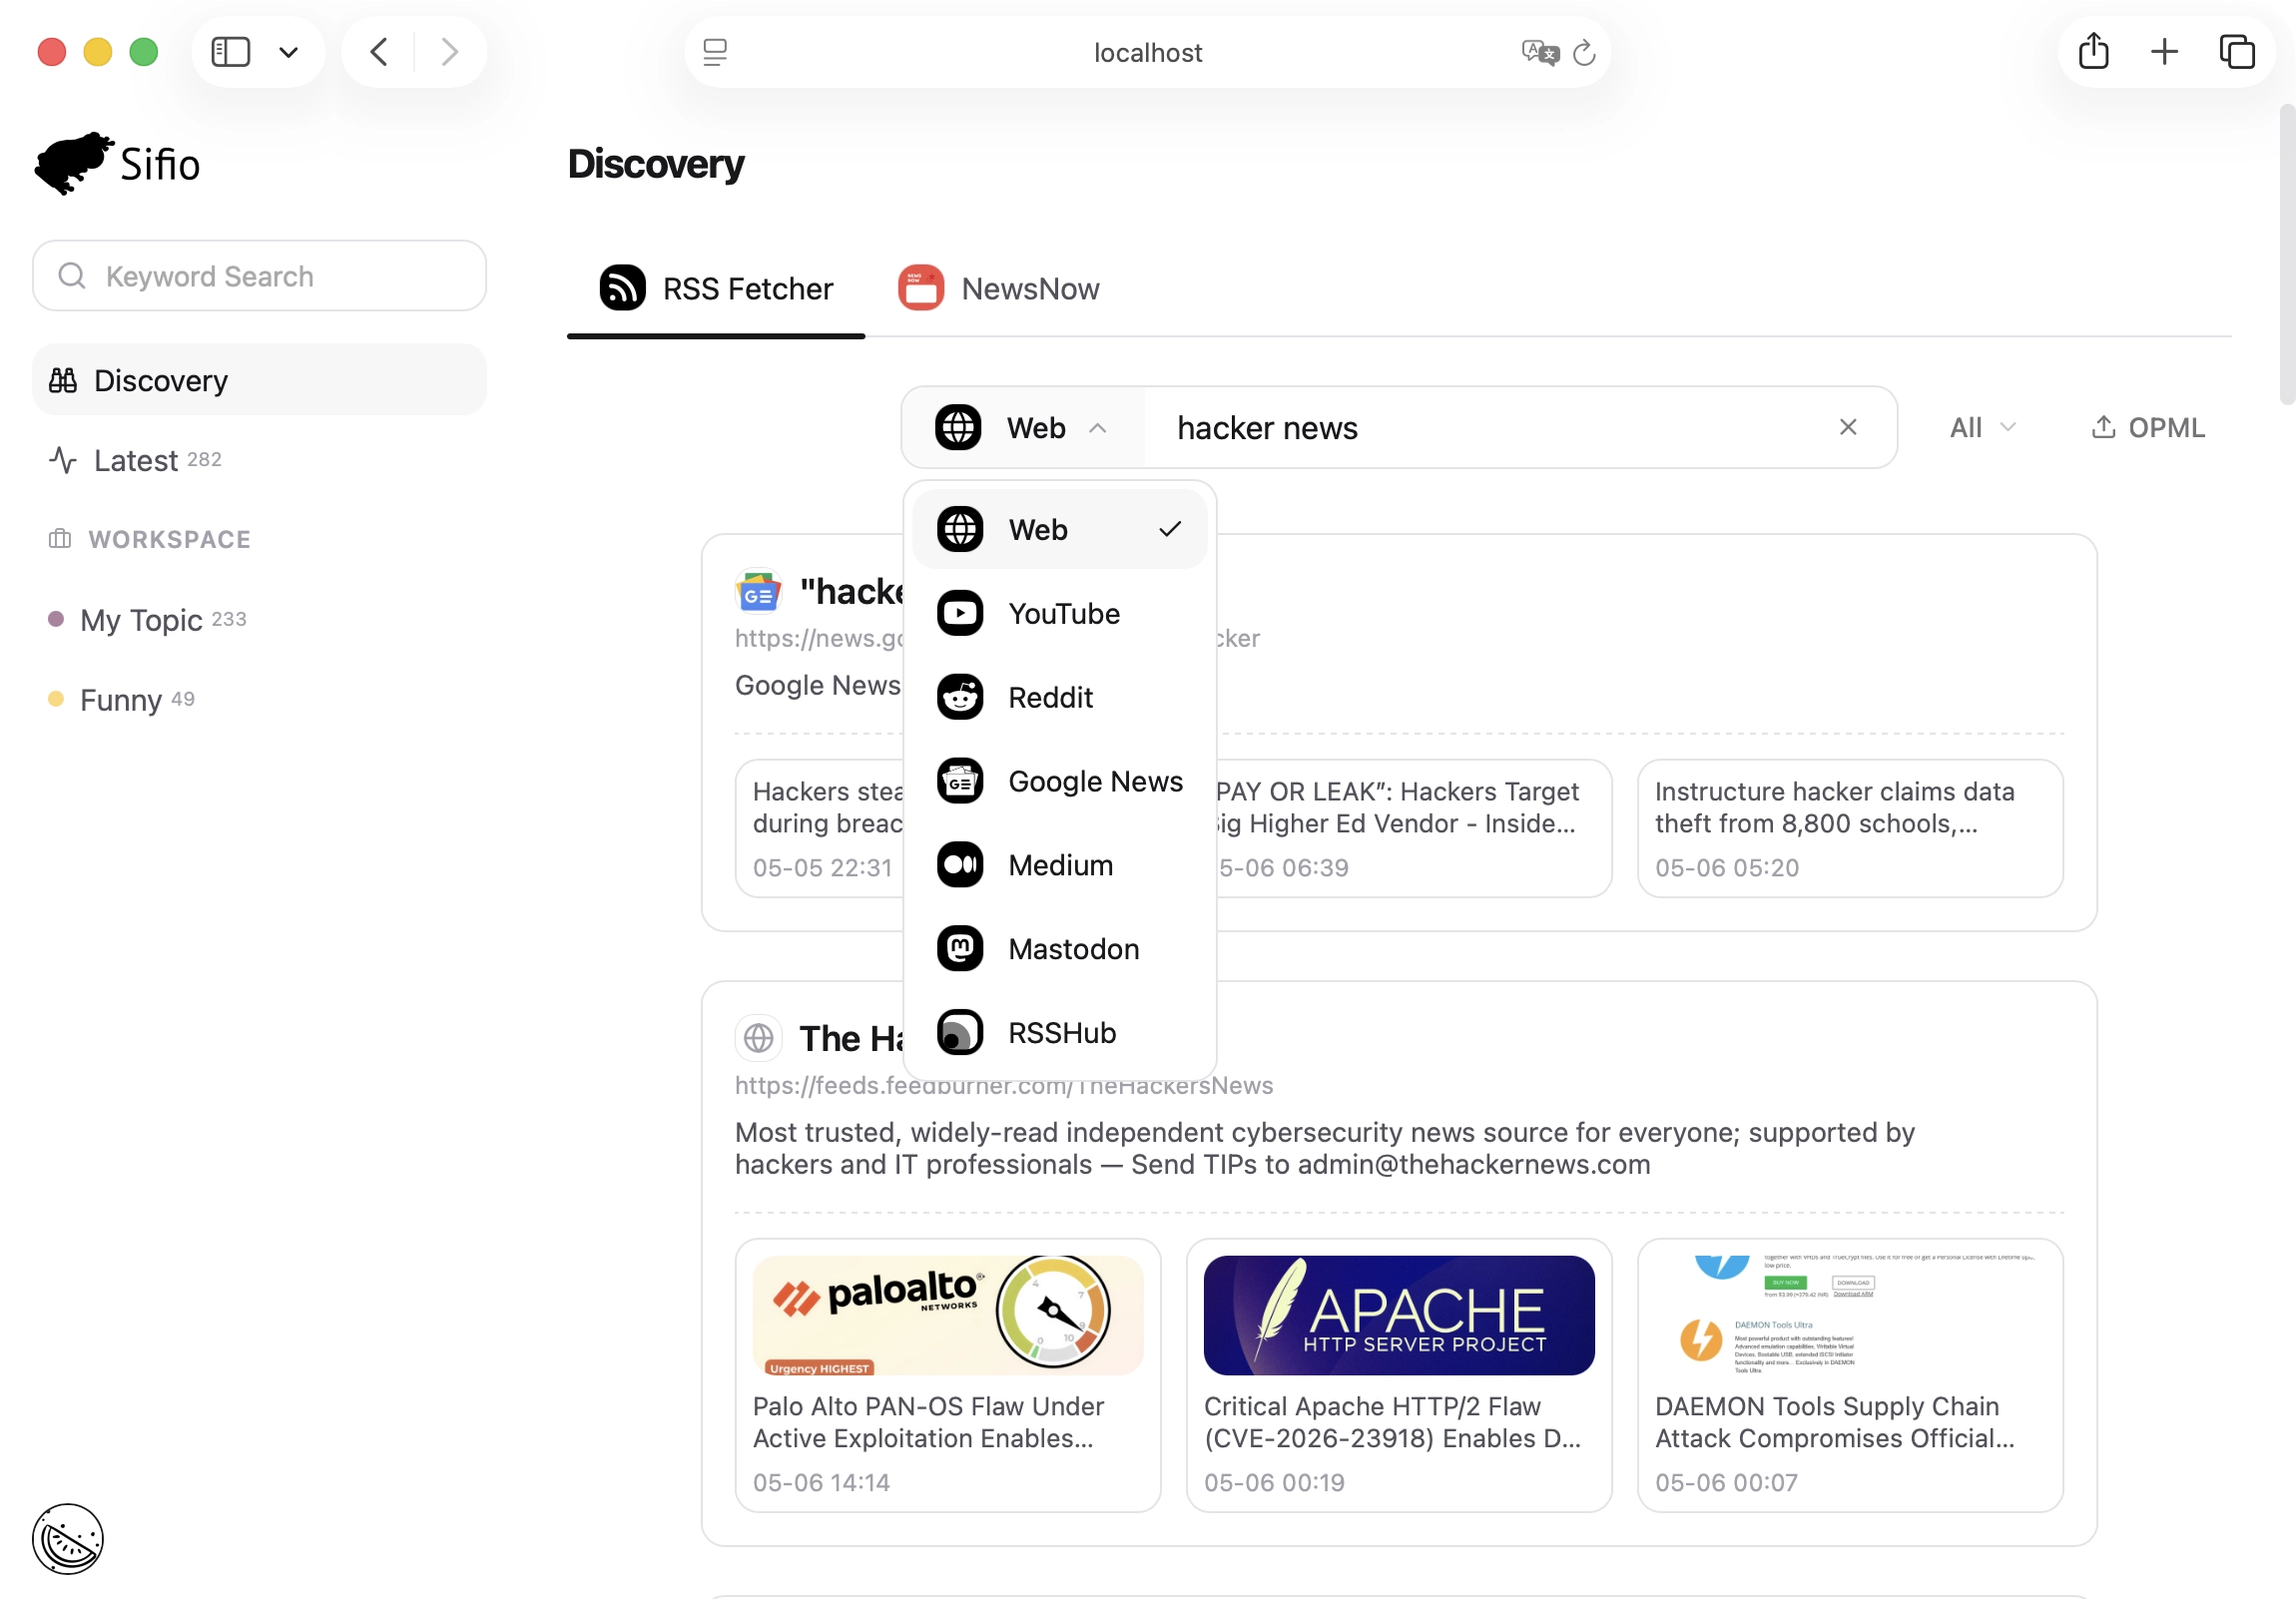Expand the Safari sidebar options chevron
Image resolution: width=2296 pixels, height=1599 pixels.
[x=289, y=52]
